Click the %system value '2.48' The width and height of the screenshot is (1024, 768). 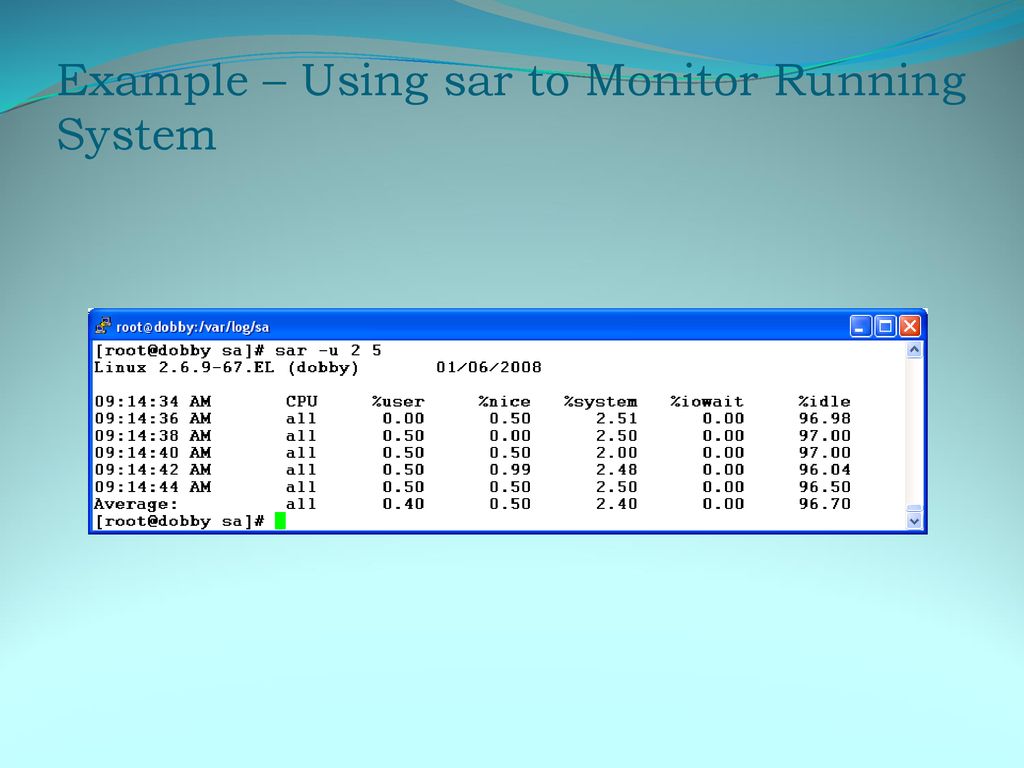pyautogui.click(x=616, y=470)
